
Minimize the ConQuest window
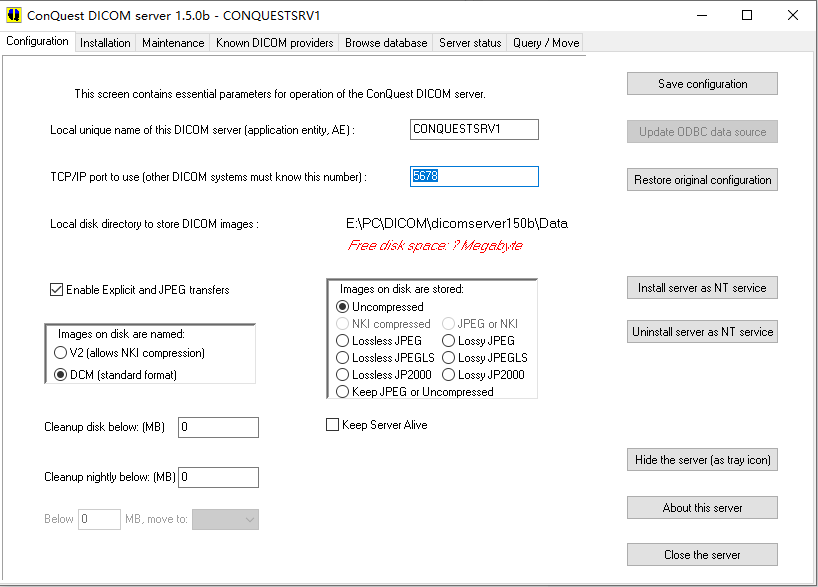pyautogui.click(x=702, y=15)
